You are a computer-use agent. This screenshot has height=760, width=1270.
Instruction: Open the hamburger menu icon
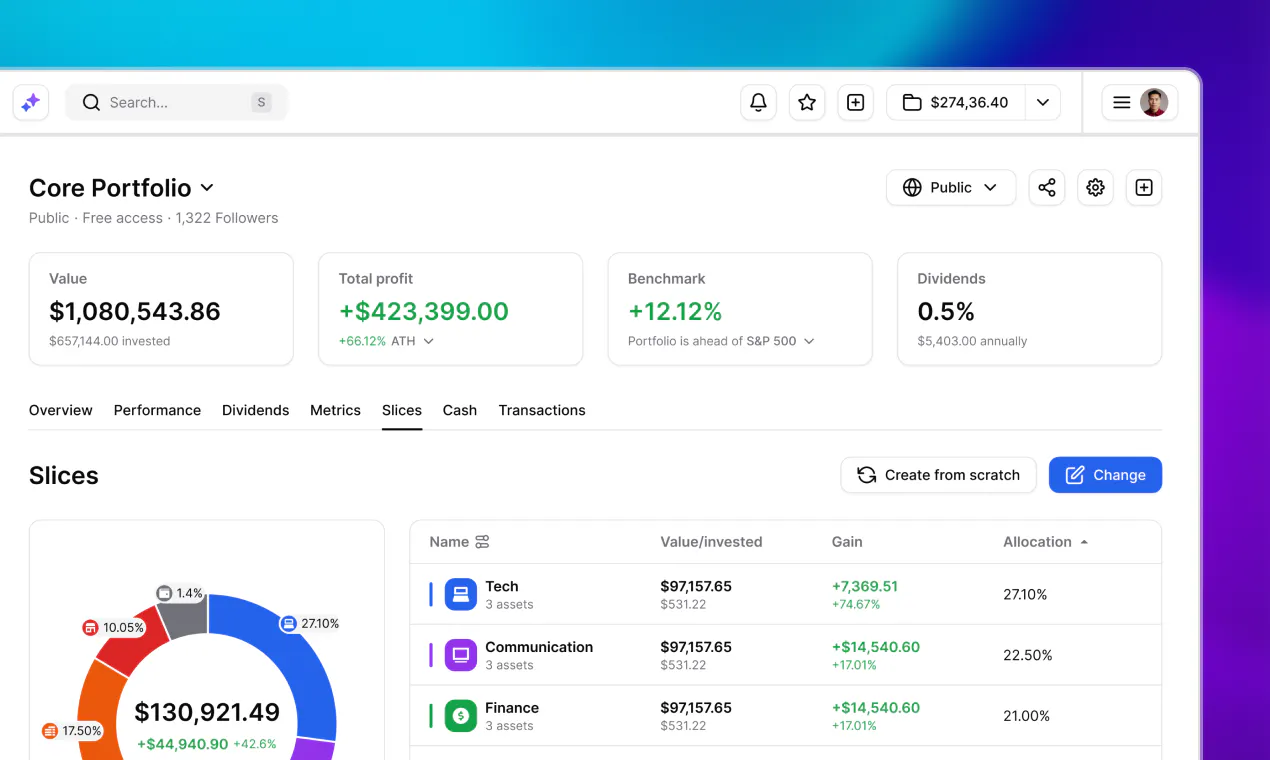pos(1121,102)
